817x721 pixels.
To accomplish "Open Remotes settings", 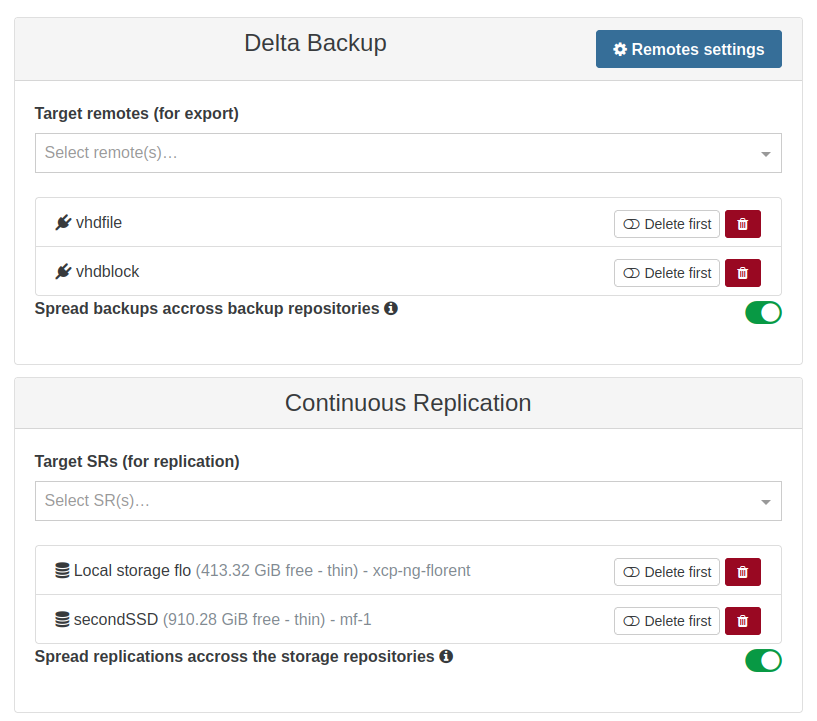I will 688,49.
